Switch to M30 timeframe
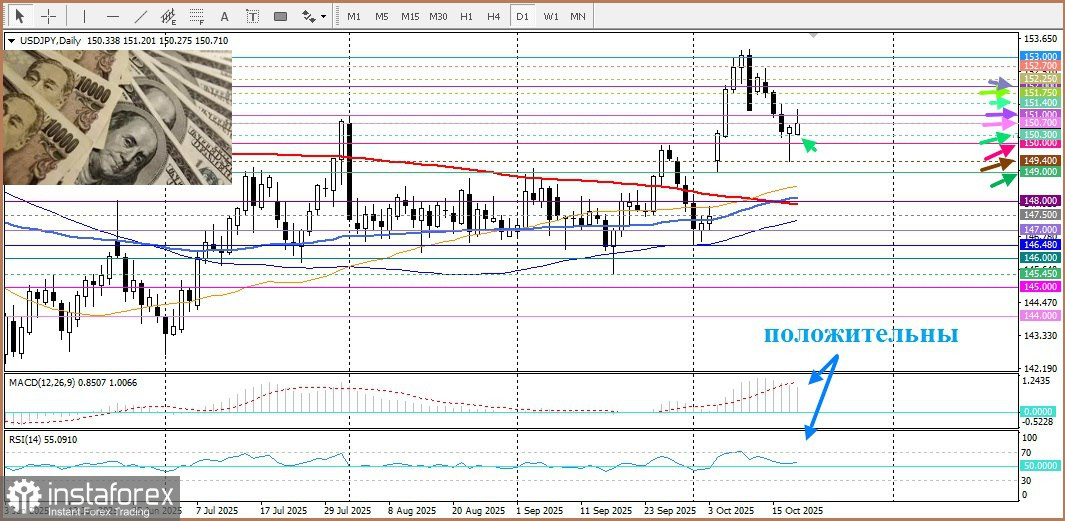This screenshot has height=521, width=1065. coord(438,16)
